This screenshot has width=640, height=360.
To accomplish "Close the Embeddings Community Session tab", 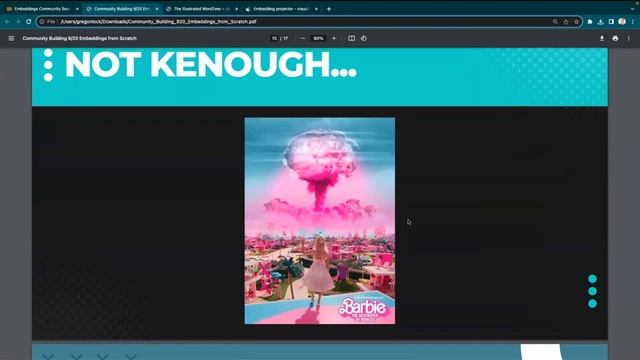I will pyautogui.click(x=77, y=9).
